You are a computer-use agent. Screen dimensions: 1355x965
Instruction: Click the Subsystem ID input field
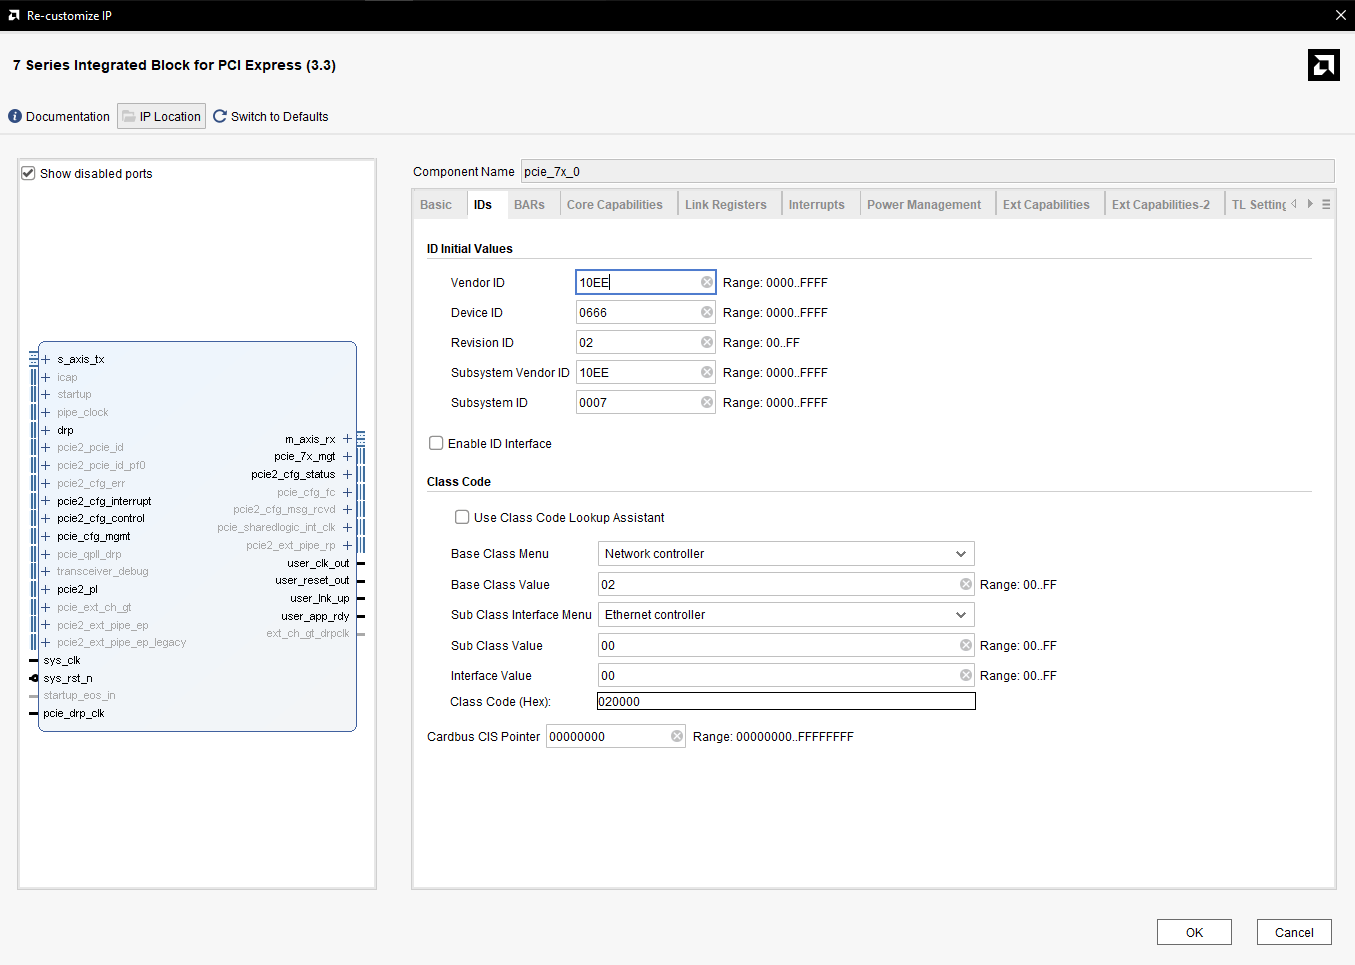point(636,403)
